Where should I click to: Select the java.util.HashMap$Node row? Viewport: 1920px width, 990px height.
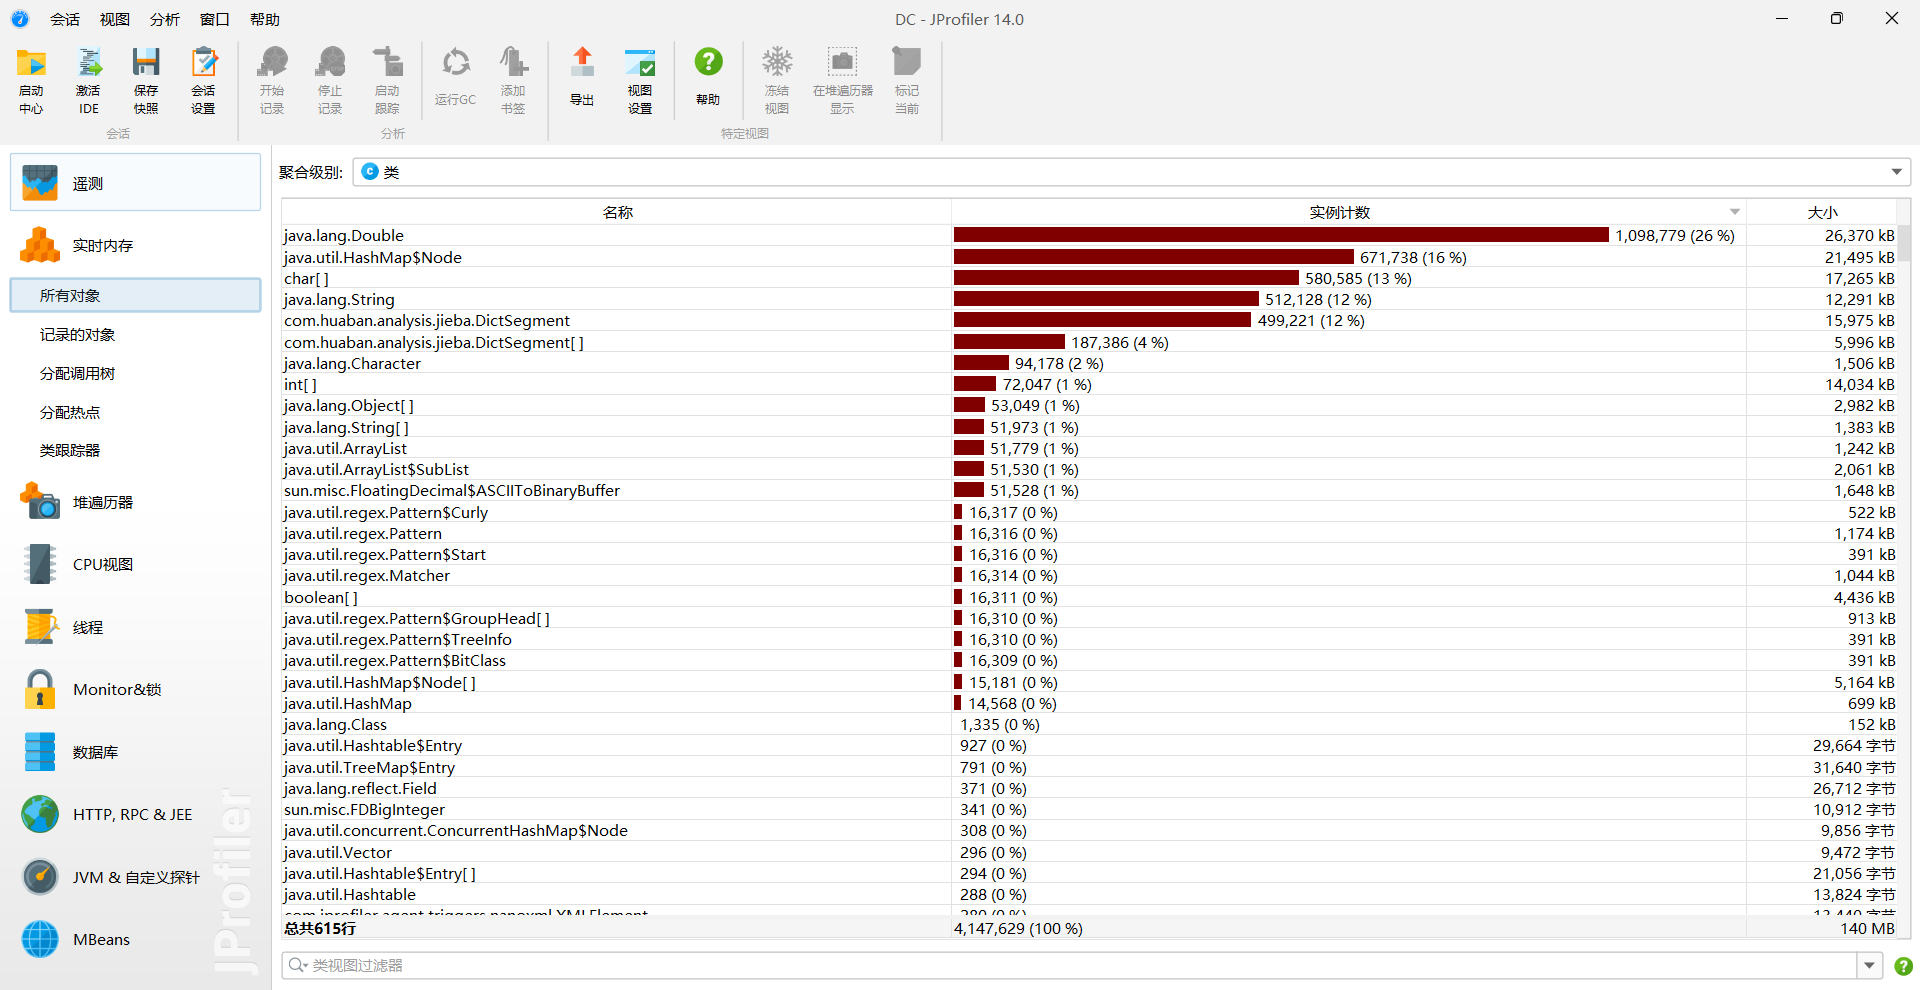tap(1089, 257)
